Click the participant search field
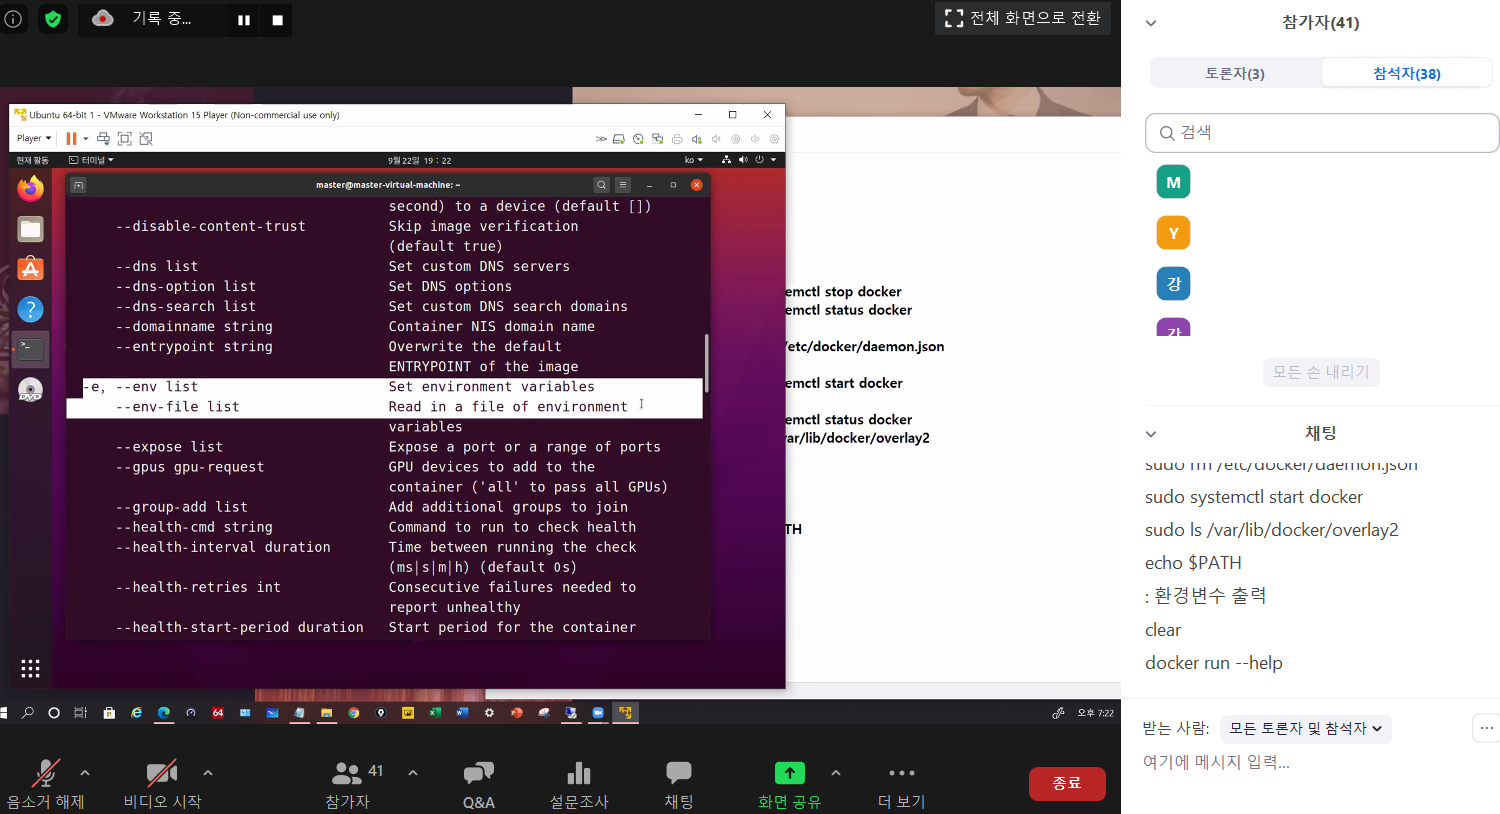Viewport: 1500px width, 814px height. tap(1322, 133)
